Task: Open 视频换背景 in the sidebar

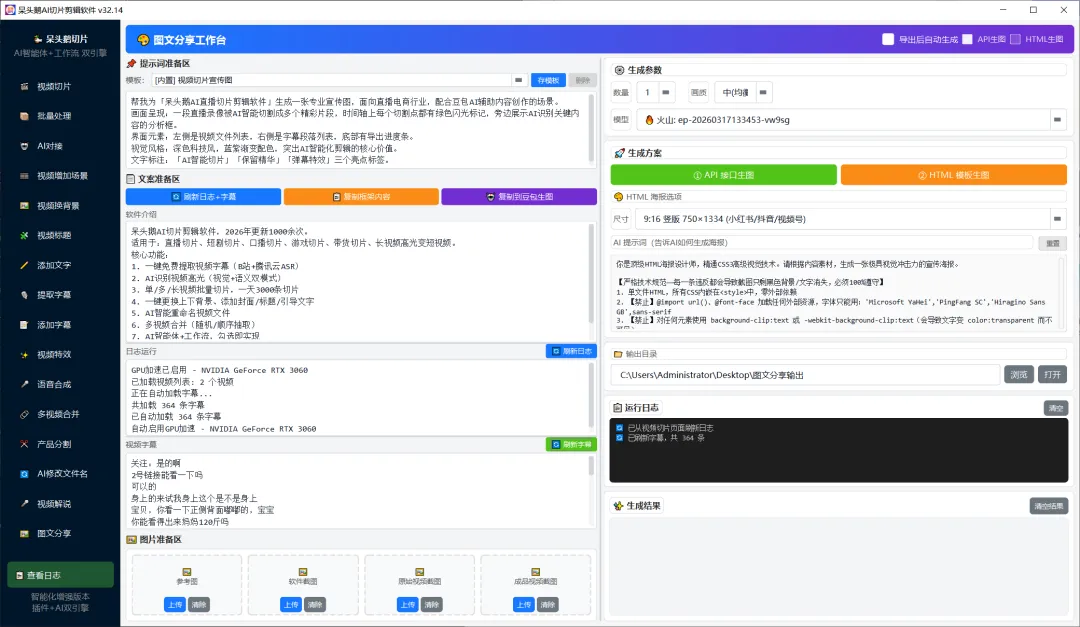Action: pos(60,205)
